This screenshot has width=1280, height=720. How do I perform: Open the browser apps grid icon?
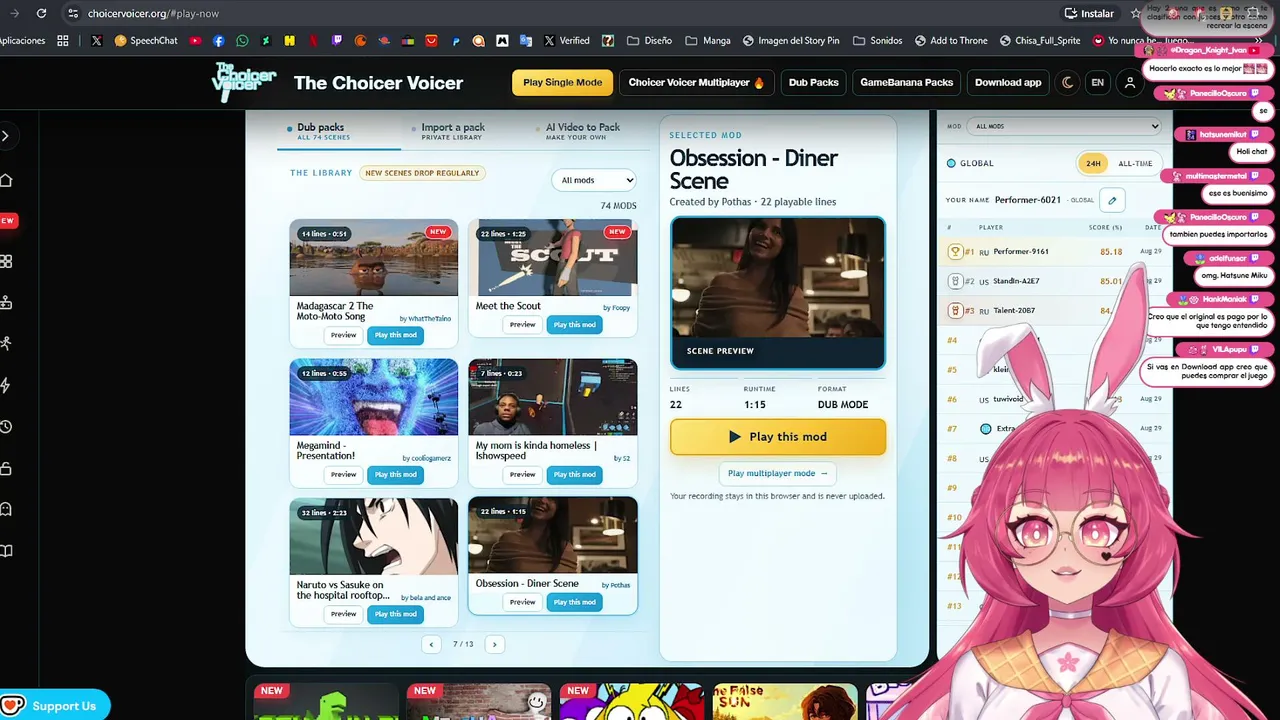coord(63,41)
